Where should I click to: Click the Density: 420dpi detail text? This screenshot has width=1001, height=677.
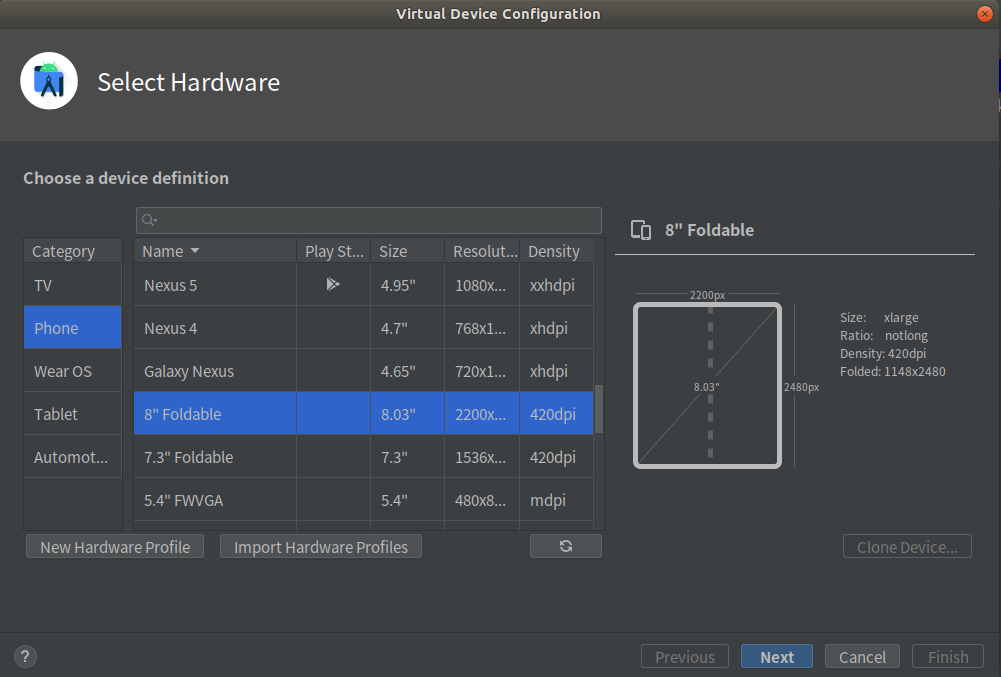(882, 353)
